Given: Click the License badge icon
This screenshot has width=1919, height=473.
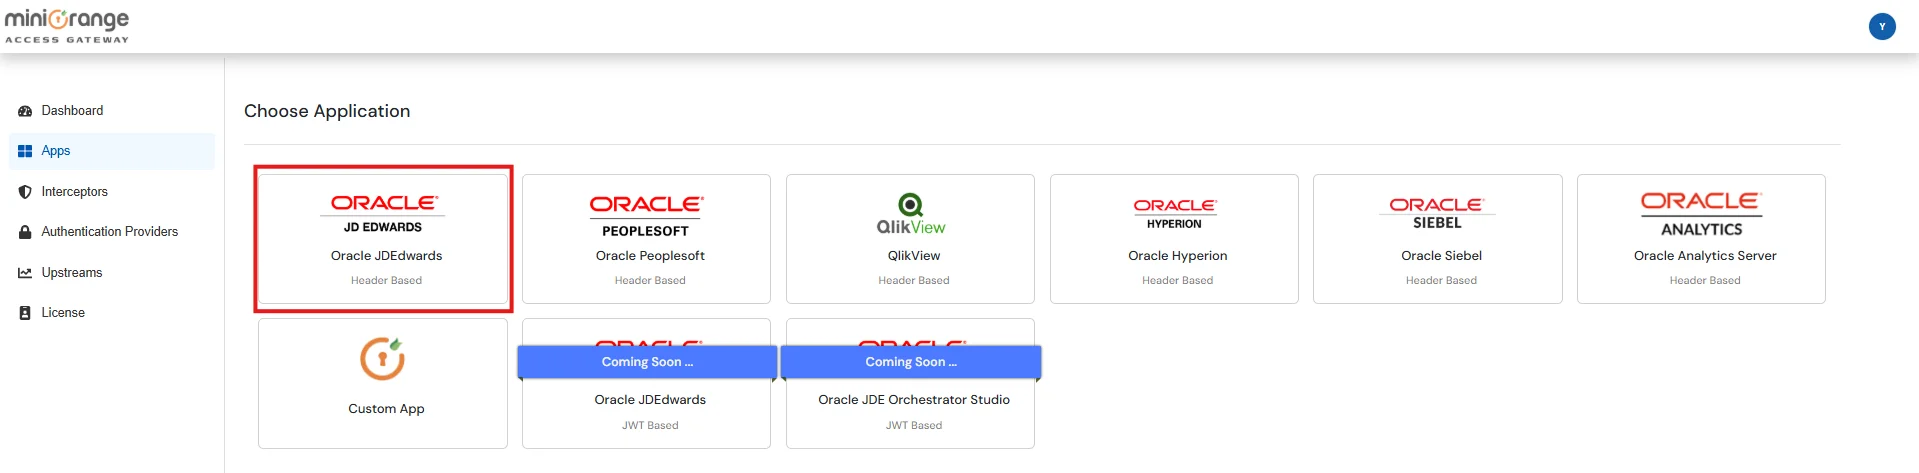Looking at the screenshot, I should tap(25, 313).
